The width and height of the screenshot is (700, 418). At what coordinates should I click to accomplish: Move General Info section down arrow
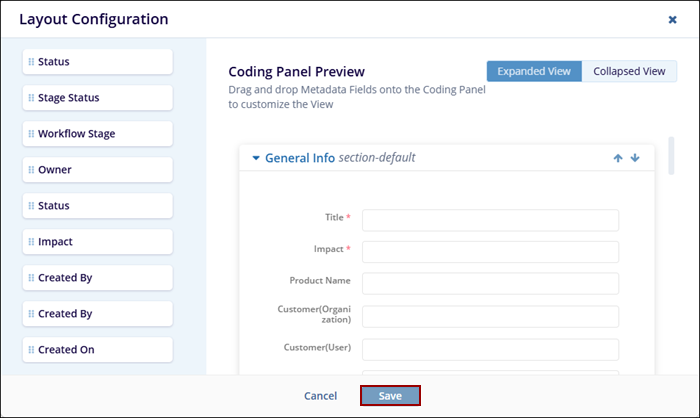pos(635,158)
